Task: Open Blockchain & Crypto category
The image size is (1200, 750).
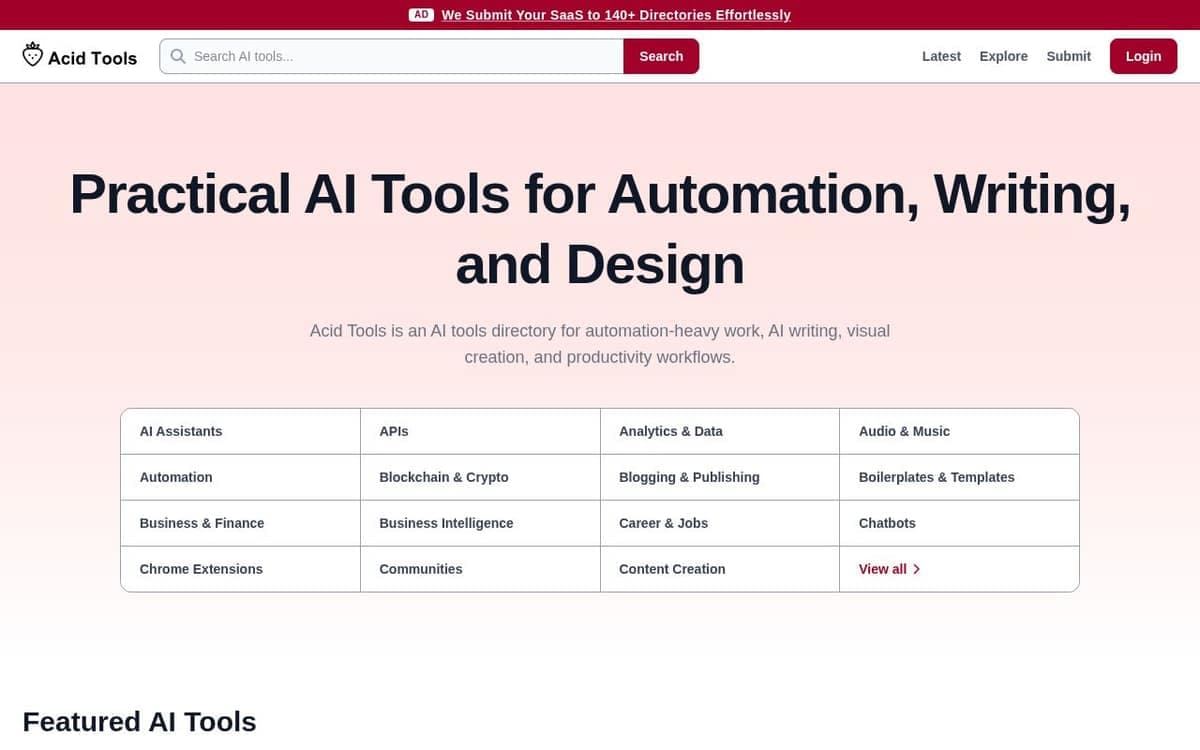Action: click(480, 477)
